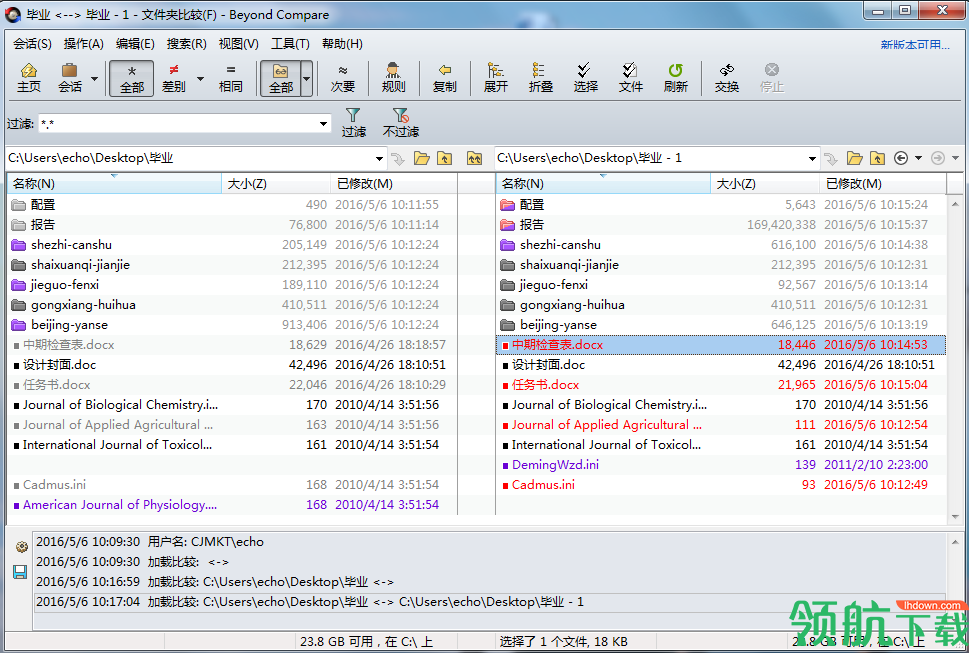969x653 pixels.
Task: Open the 操作(A) menu
Action: click(x=83, y=44)
